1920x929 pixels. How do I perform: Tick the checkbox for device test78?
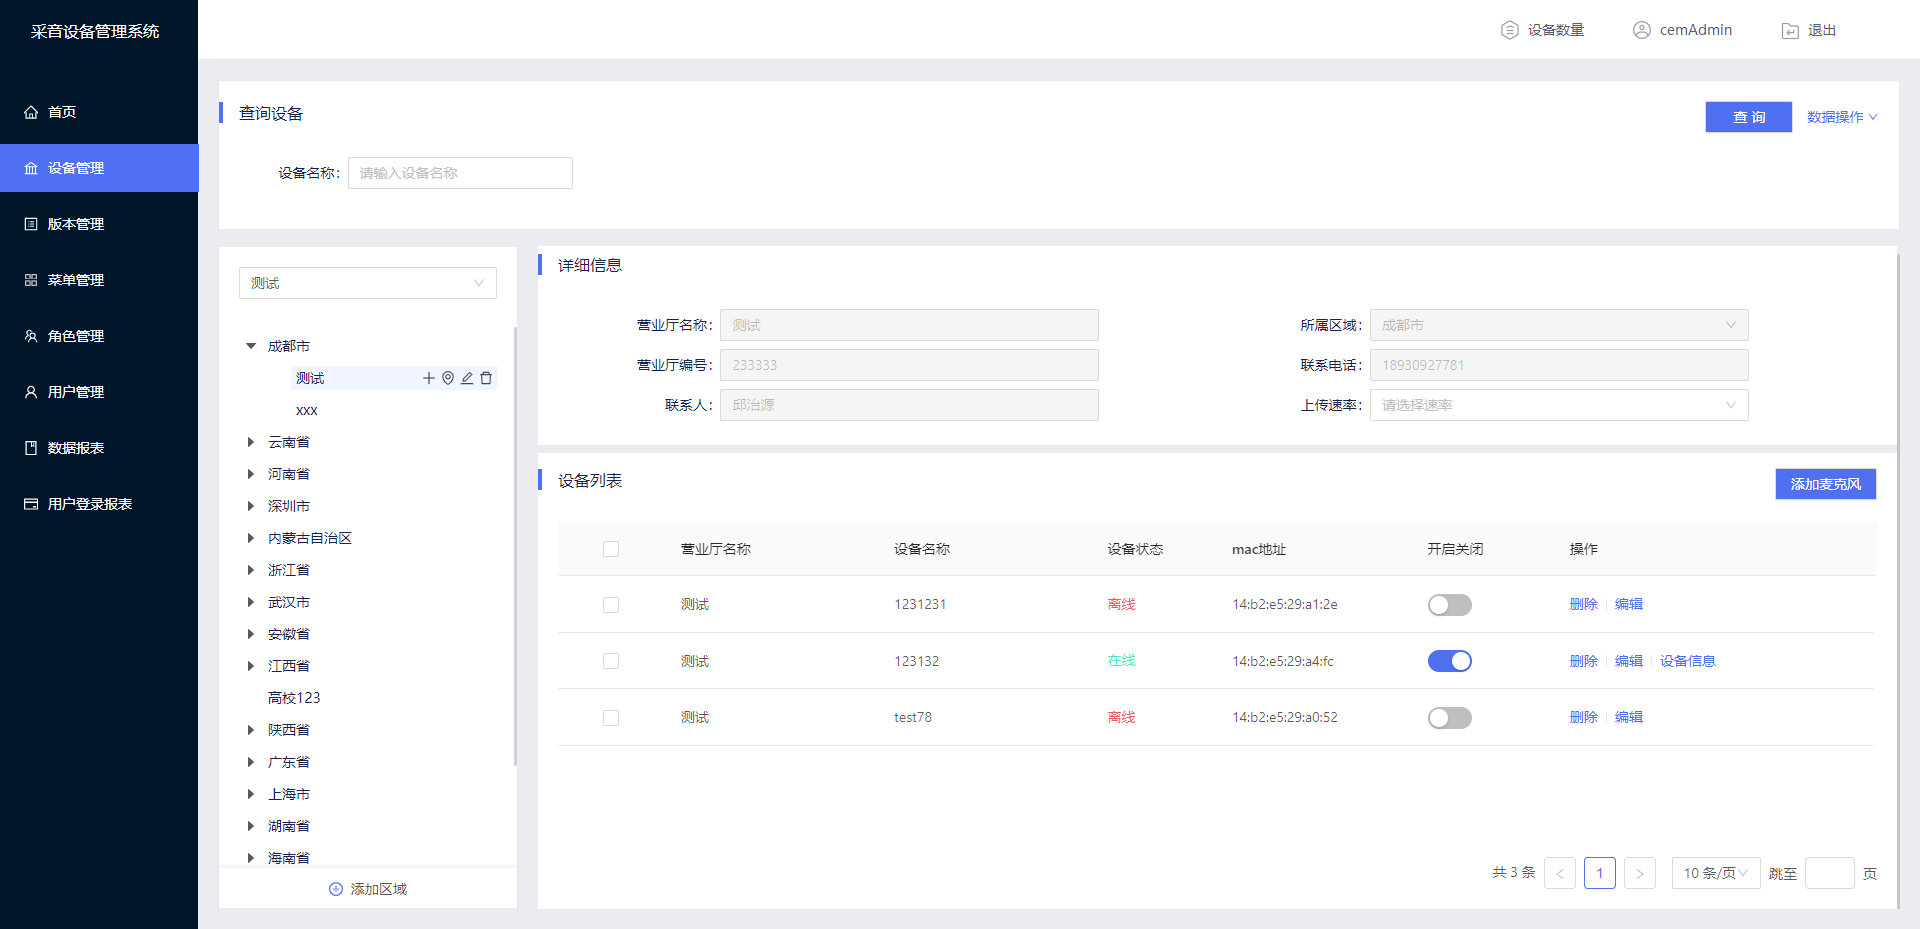(x=611, y=718)
